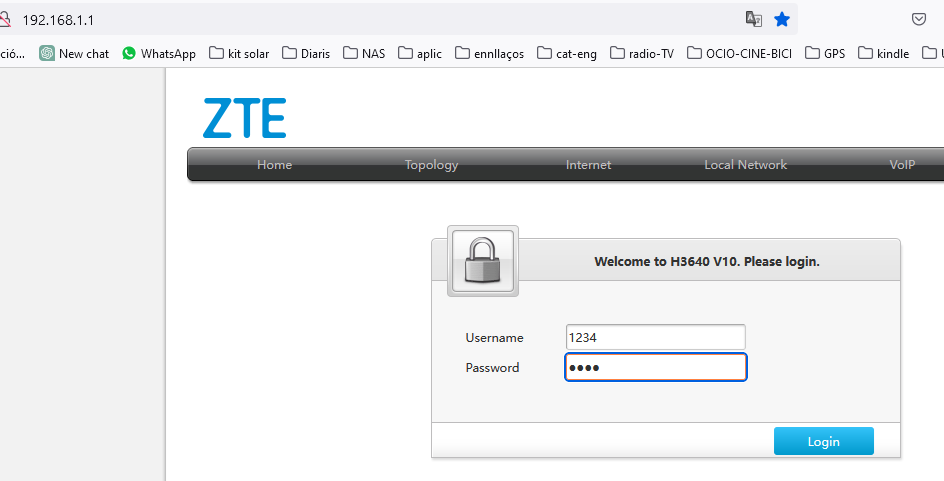Switch to the Local Network tab
The width and height of the screenshot is (944, 481).
tap(745, 165)
